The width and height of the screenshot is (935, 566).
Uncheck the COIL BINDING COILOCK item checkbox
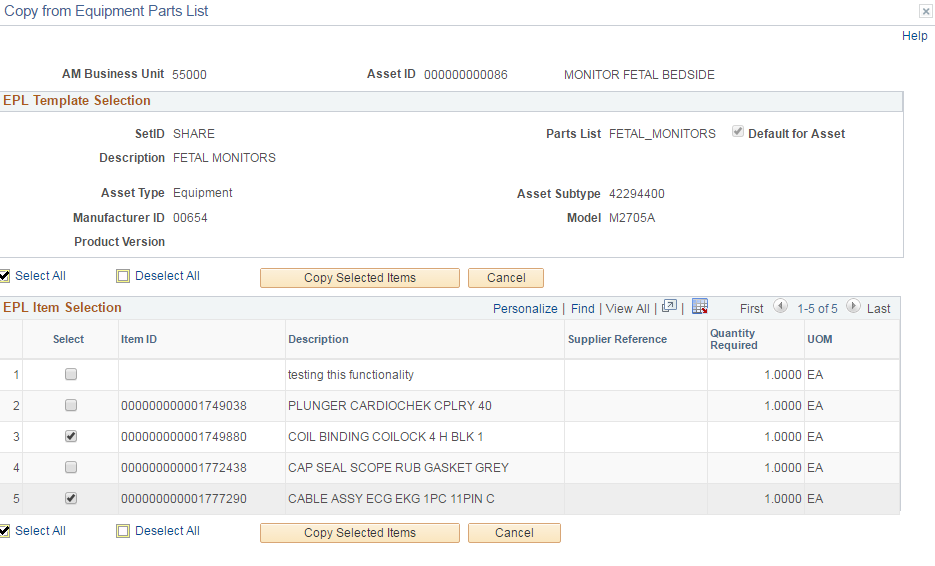pyautogui.click(x=70, y=437)
